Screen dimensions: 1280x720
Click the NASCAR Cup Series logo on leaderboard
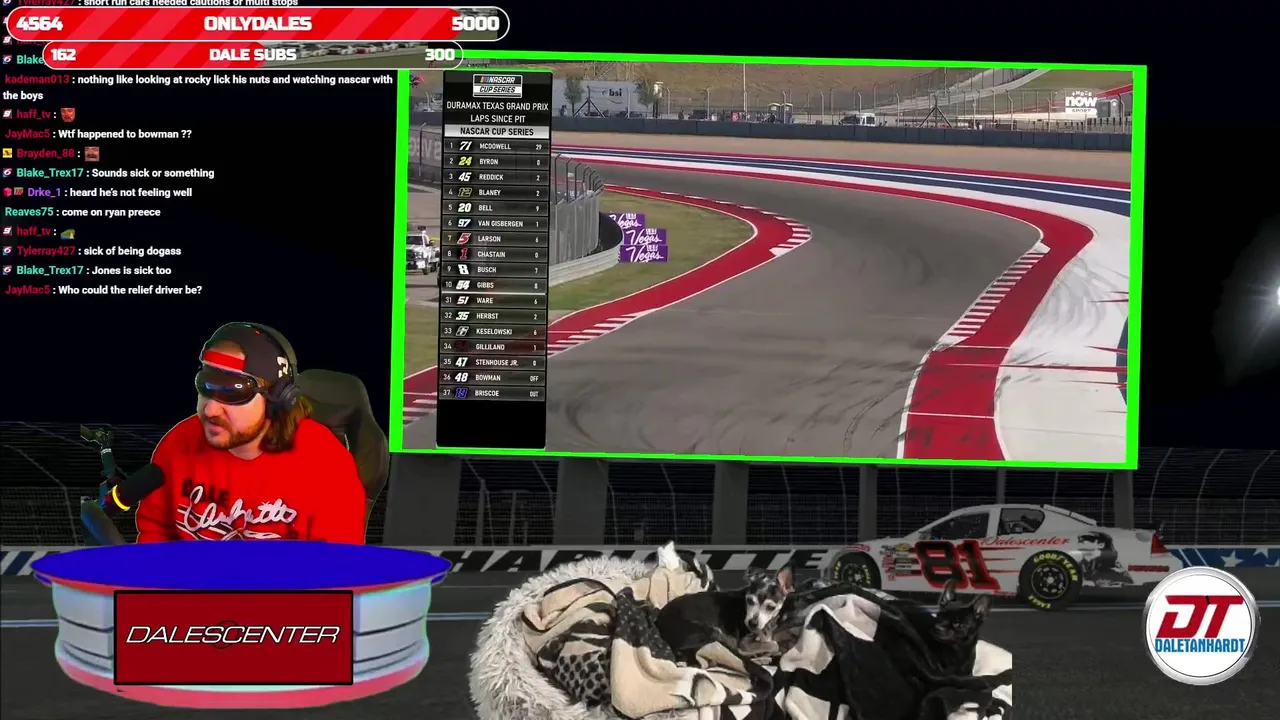[x=497, y=86]
